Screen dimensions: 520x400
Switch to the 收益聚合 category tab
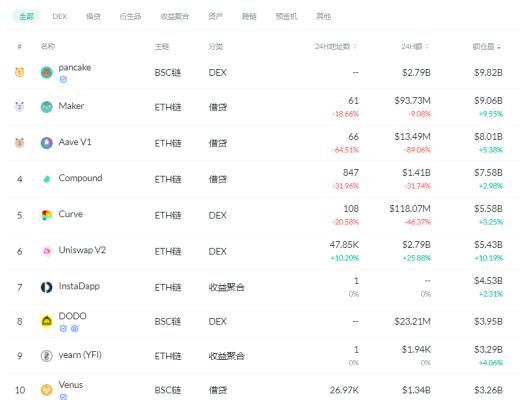pos(175,16)
